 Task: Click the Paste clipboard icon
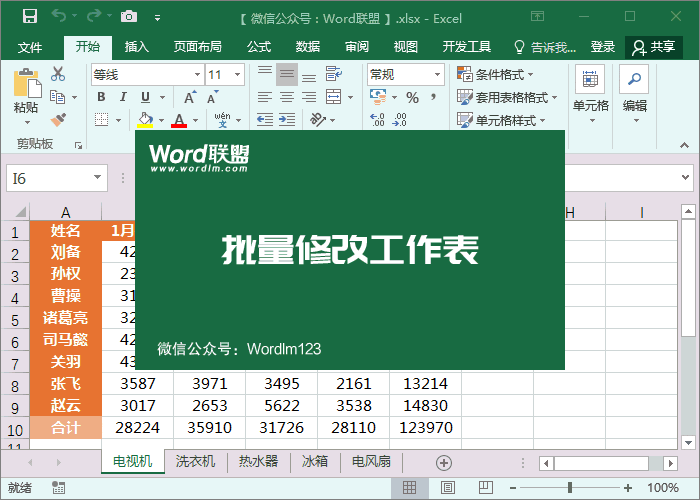coord(27,83)
